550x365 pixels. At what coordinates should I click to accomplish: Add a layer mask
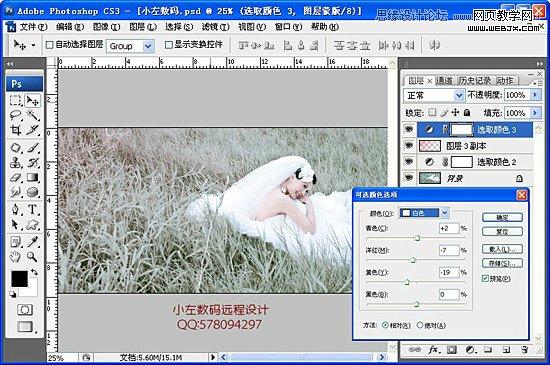point(452,350)
